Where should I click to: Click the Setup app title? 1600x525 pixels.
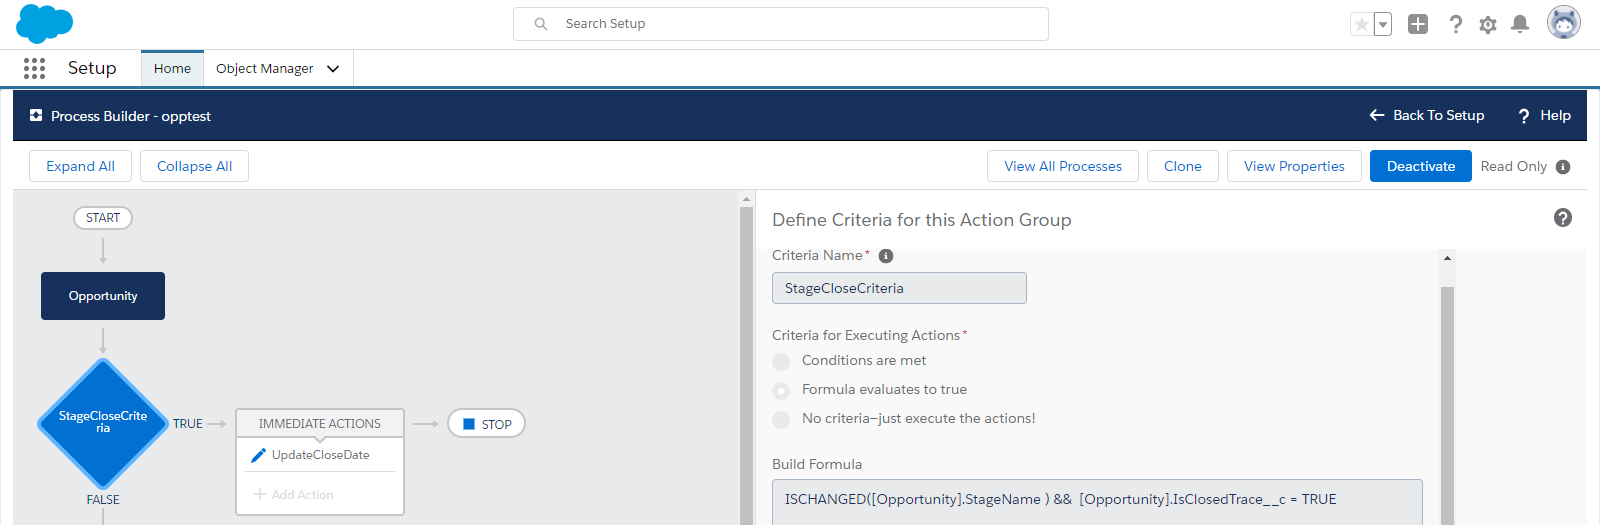click(x=92, y=68)
